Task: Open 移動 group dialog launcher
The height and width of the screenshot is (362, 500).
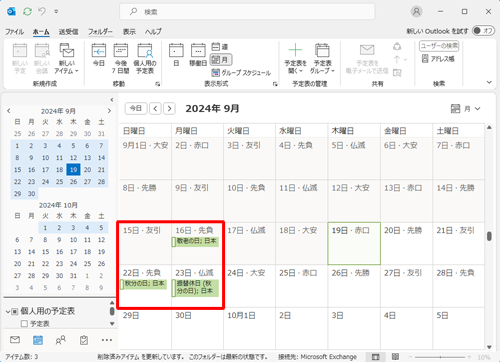Action: tap(157, 84)
